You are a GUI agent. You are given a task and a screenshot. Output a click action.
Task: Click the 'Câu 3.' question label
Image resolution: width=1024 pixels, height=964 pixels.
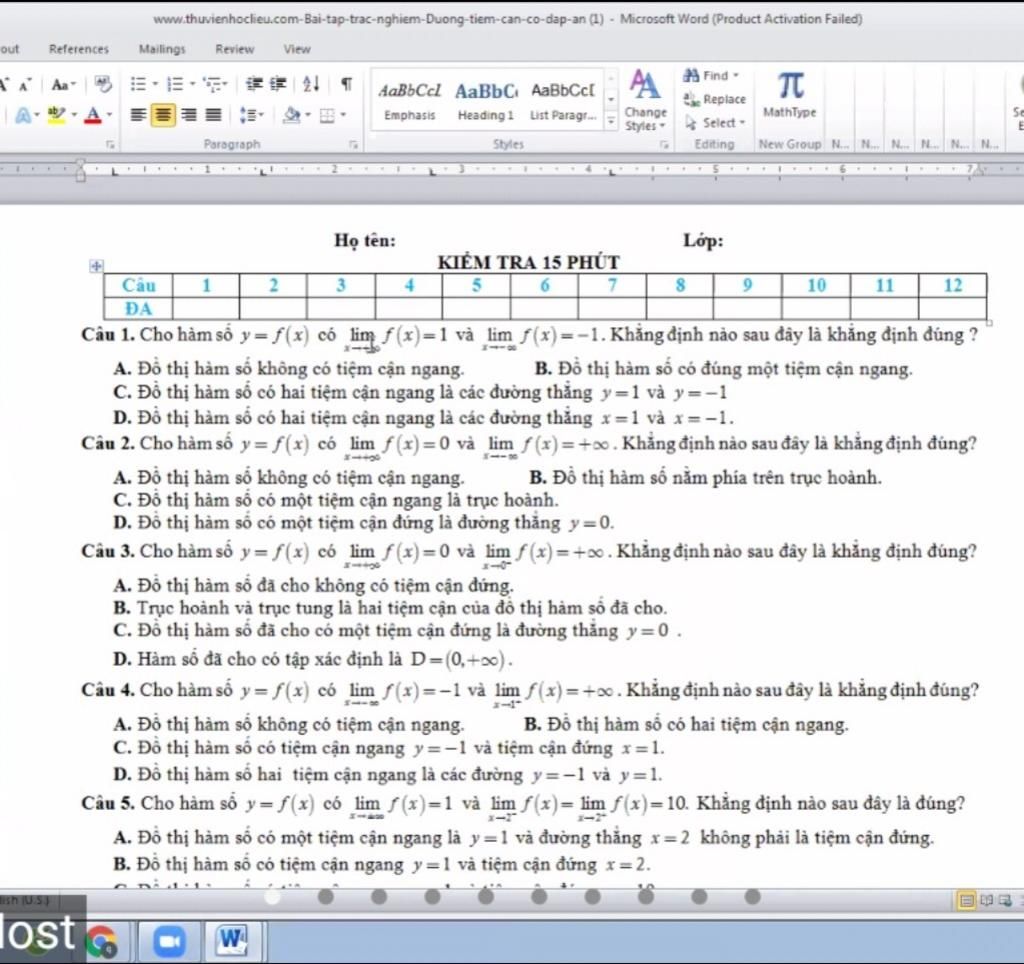click(x=108, y=551)
